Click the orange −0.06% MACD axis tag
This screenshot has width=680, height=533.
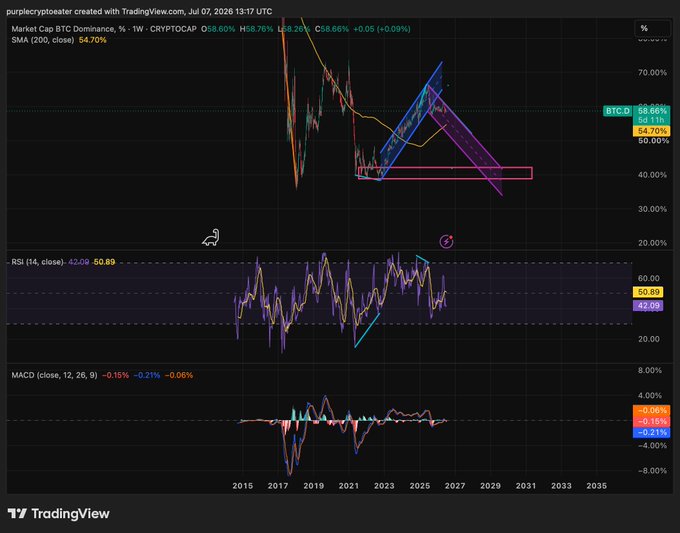652,410
